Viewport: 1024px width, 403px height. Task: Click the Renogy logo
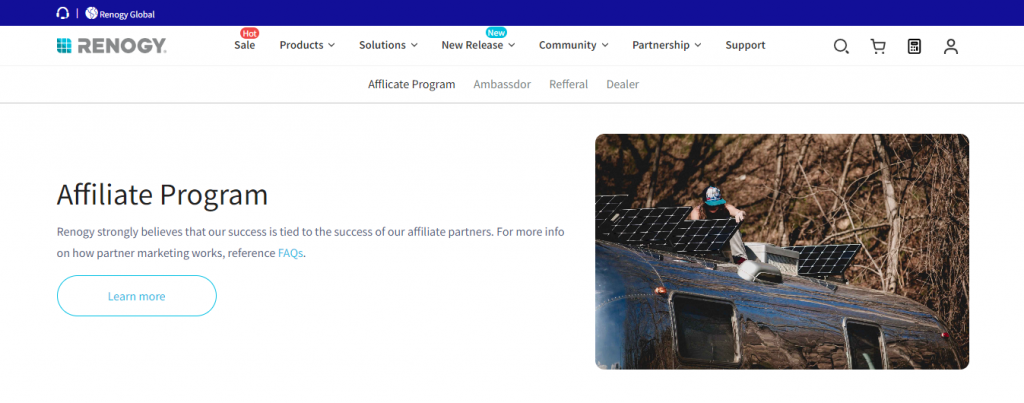pyautogui.click(x=112, y=46)
